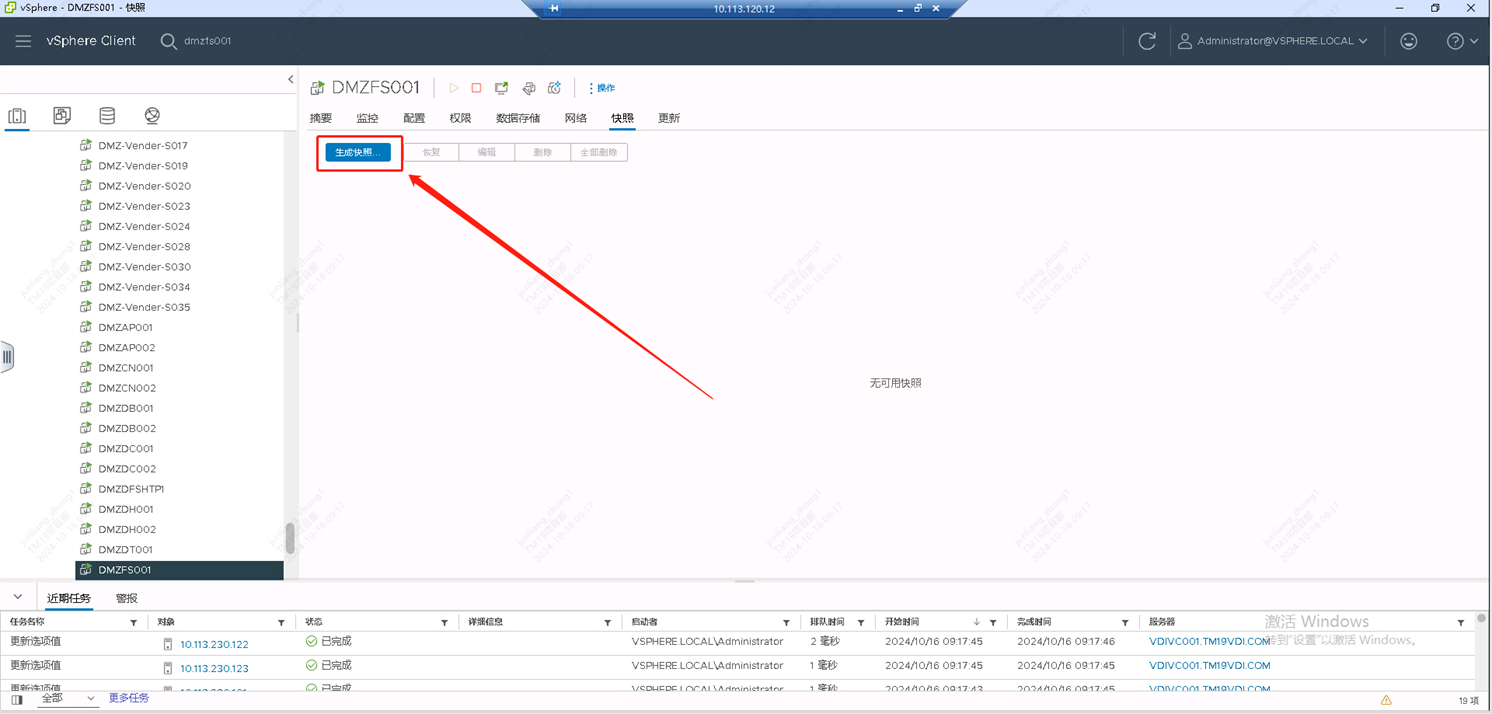Click the 生成快照 button
Viewport: 1492px width, 714px height.
pyautogui.click(x=358, y=152)
